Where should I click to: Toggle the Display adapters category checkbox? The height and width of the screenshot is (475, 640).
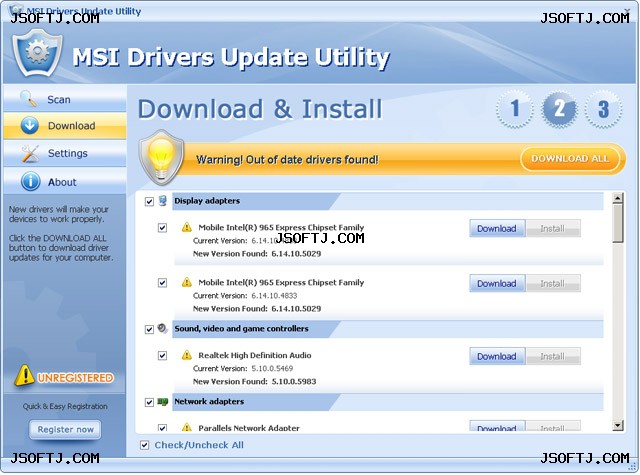point(149,202)
